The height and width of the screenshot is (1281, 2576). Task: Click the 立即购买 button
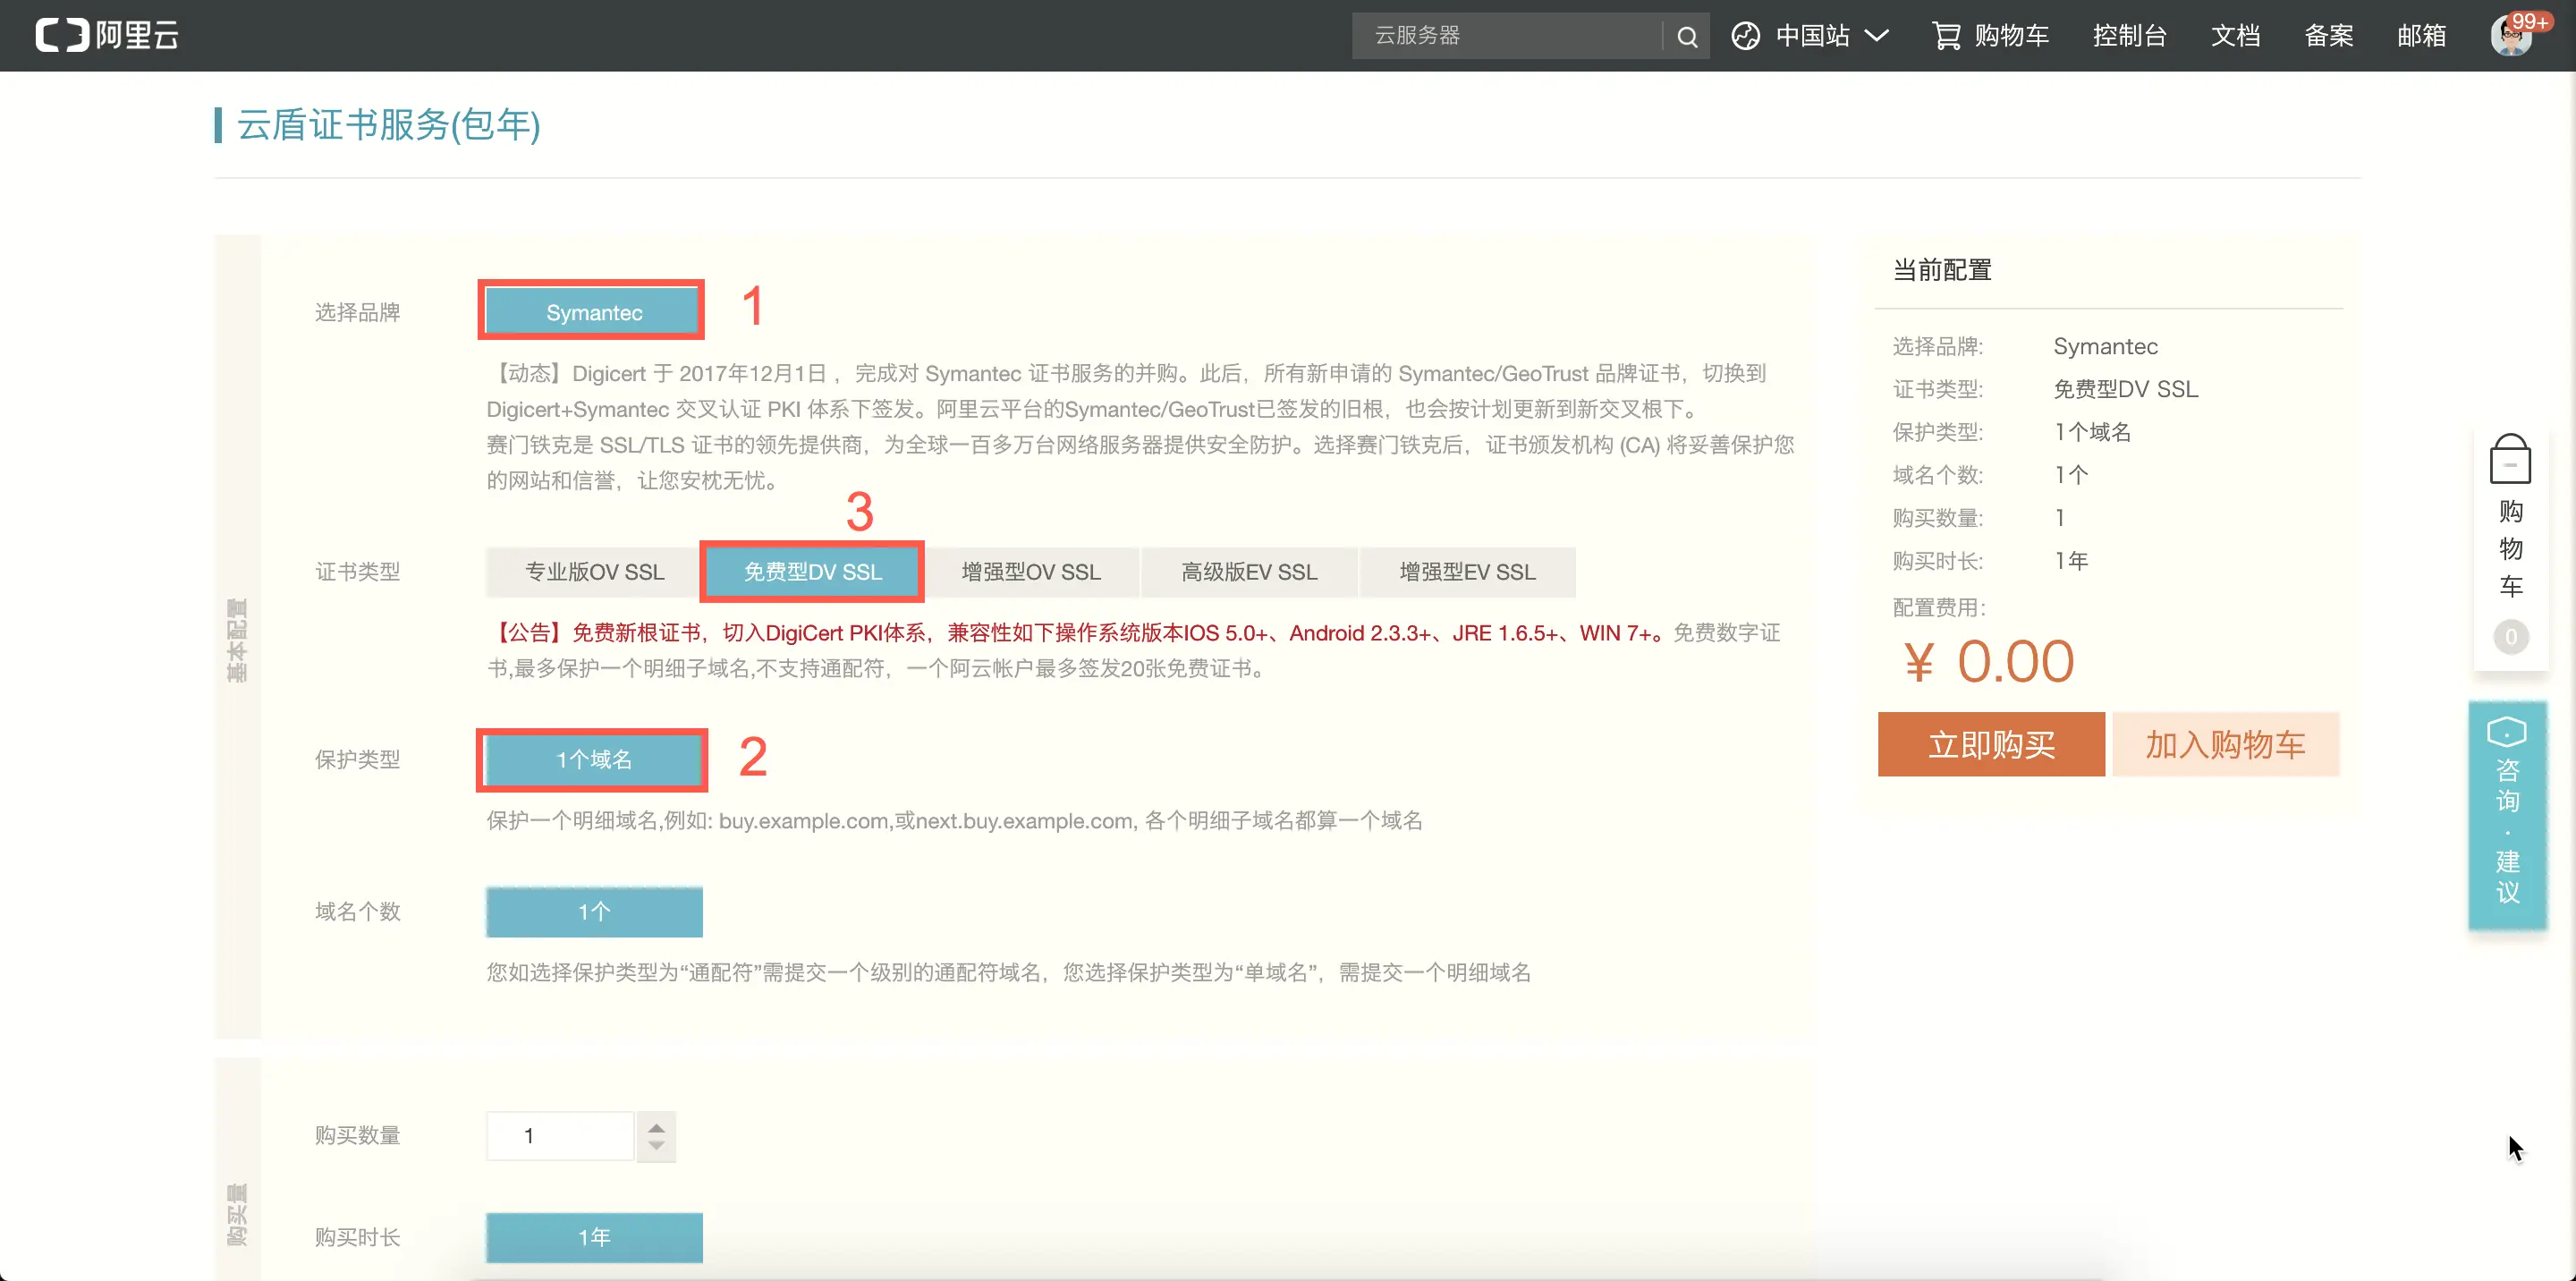(x=1990, y=744)
